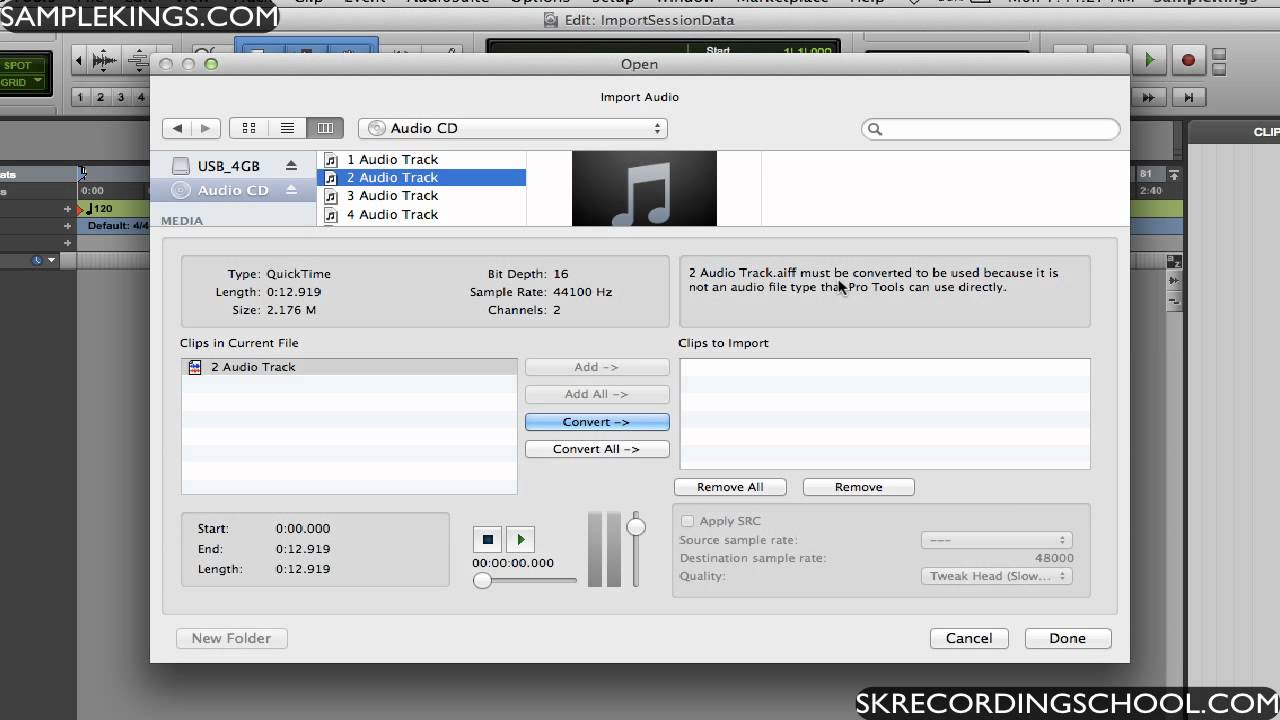This screenshot has height=720, width=1280.
Task: Select the 1 Audio Track file
Action: pos(421,159)
